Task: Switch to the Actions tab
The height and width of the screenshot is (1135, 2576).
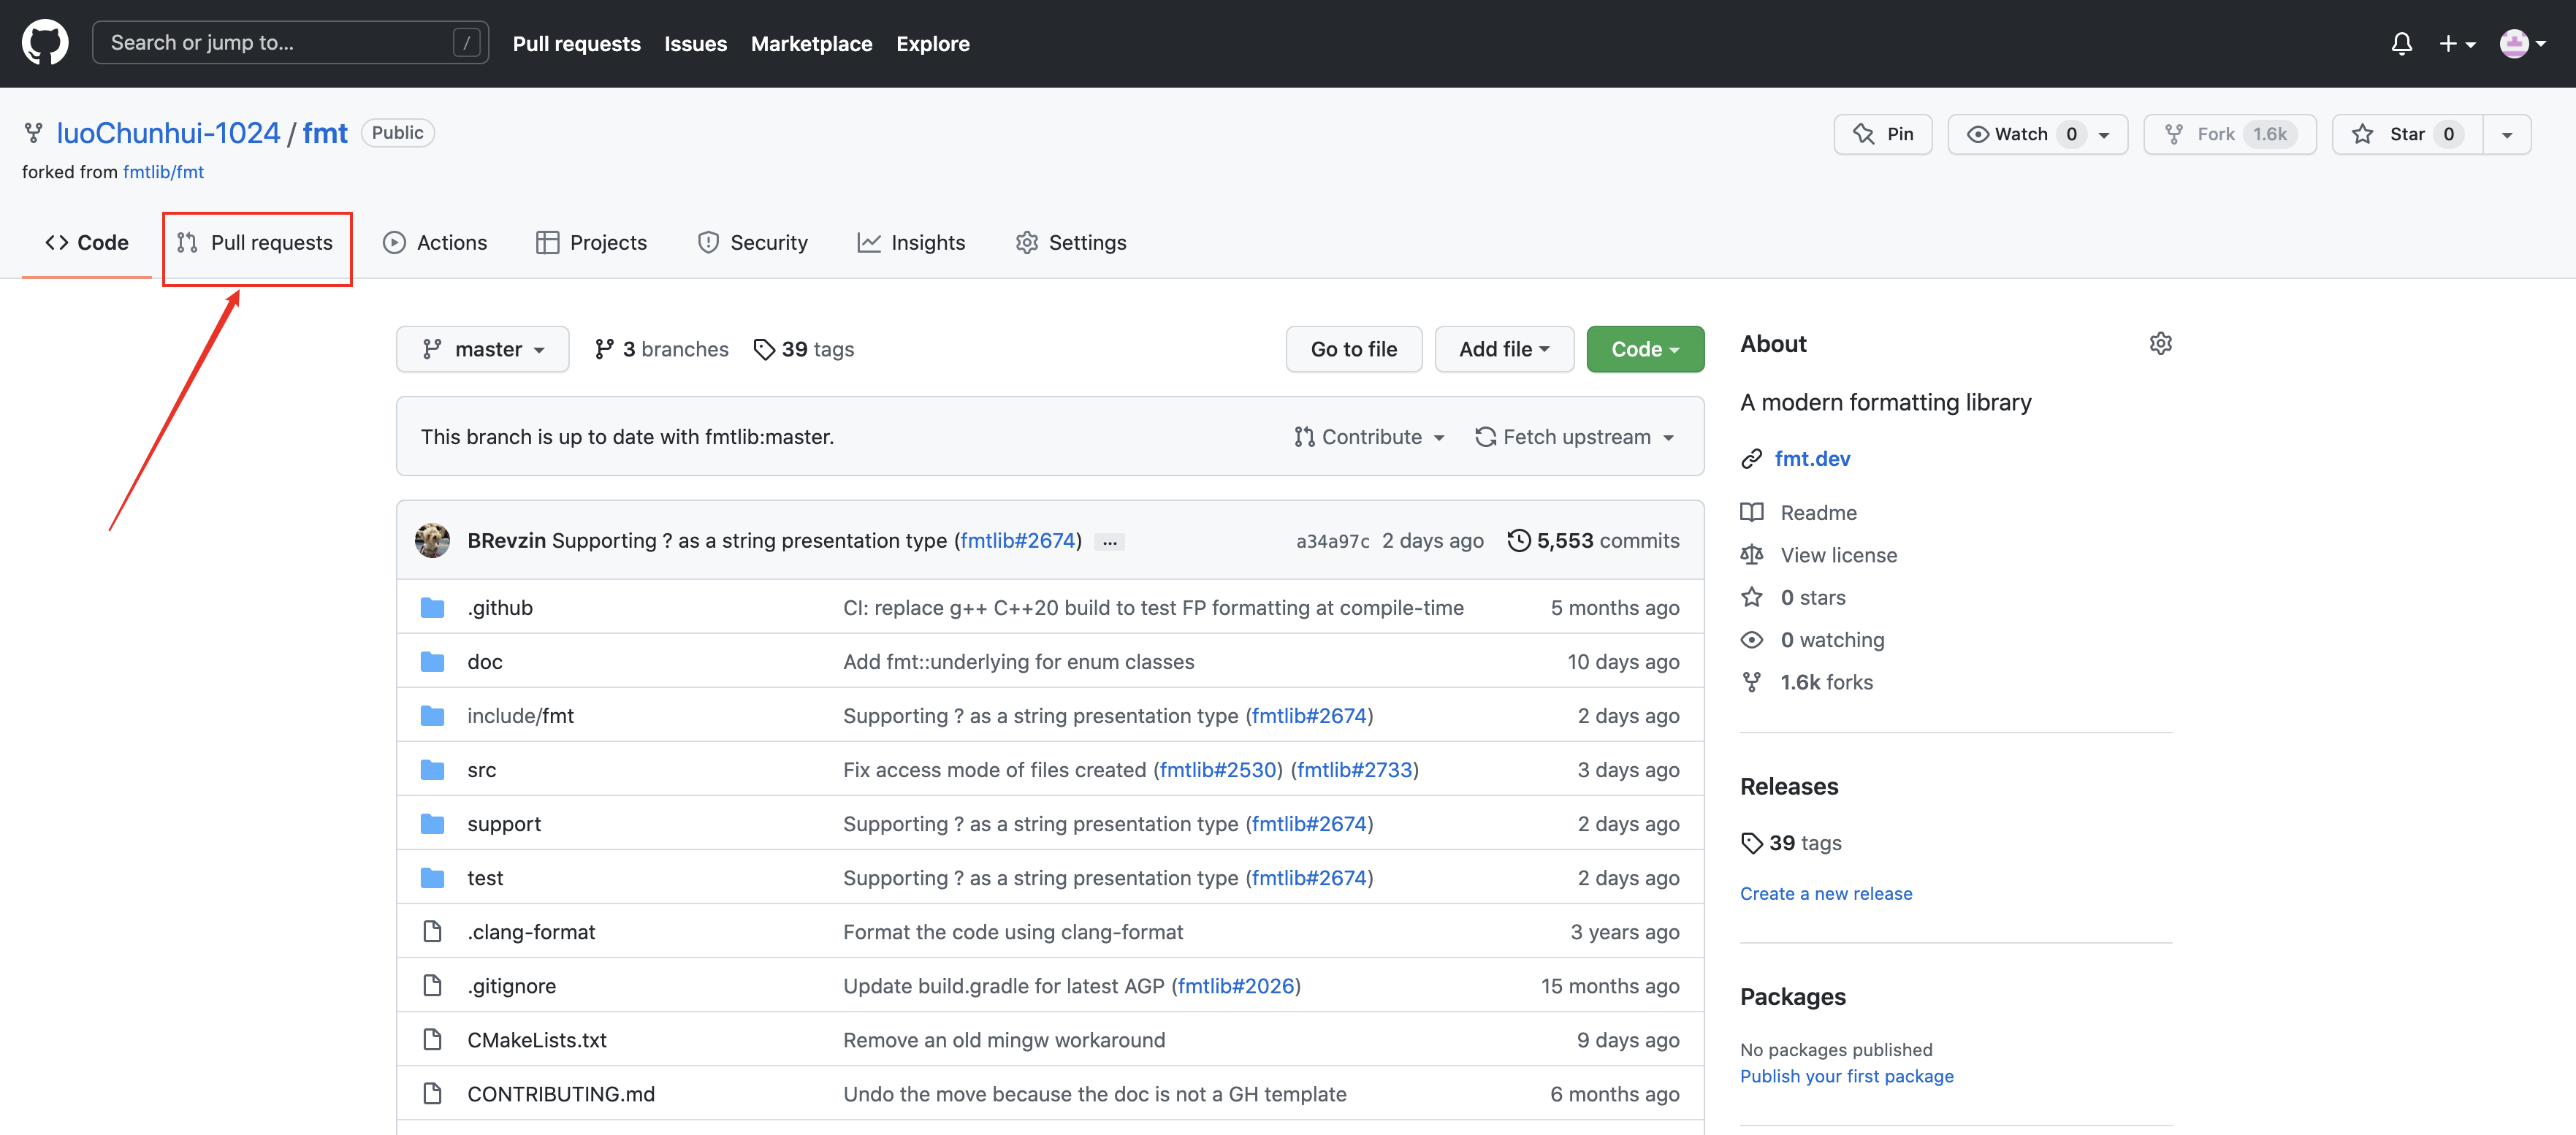Action: [x=435, y=243]
